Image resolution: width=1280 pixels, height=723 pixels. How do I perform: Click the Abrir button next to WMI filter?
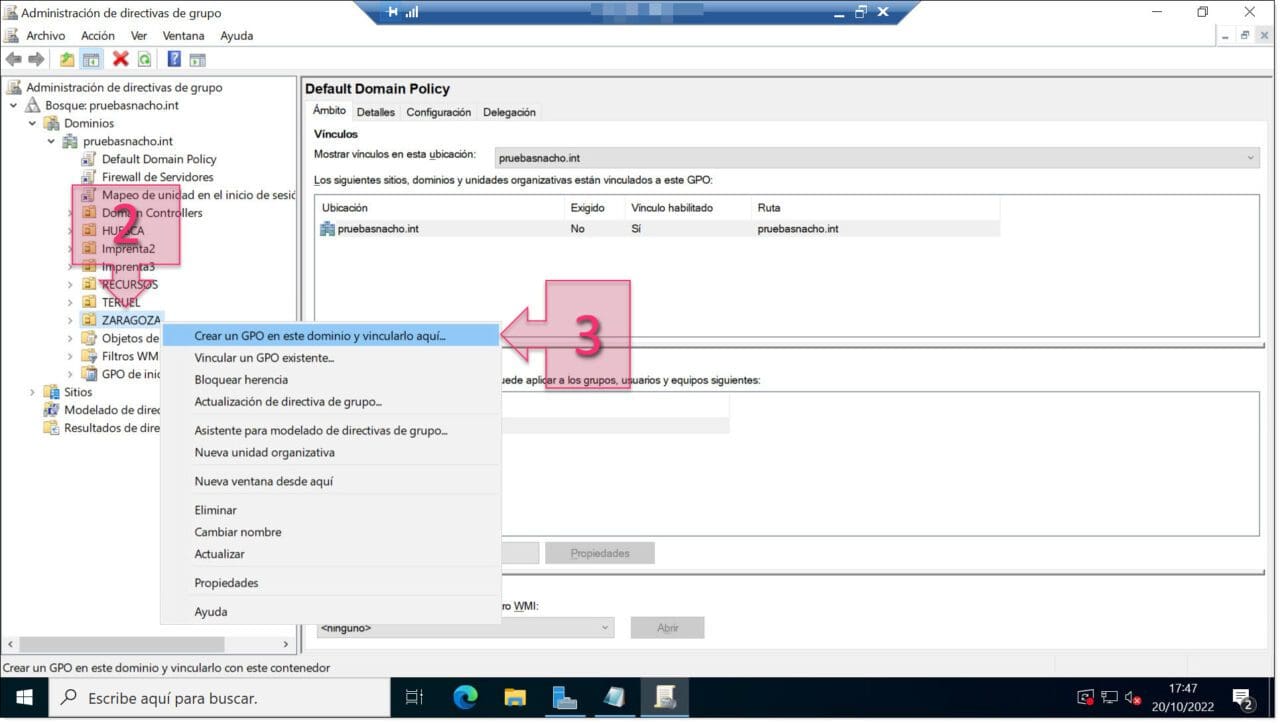(667, 628)
